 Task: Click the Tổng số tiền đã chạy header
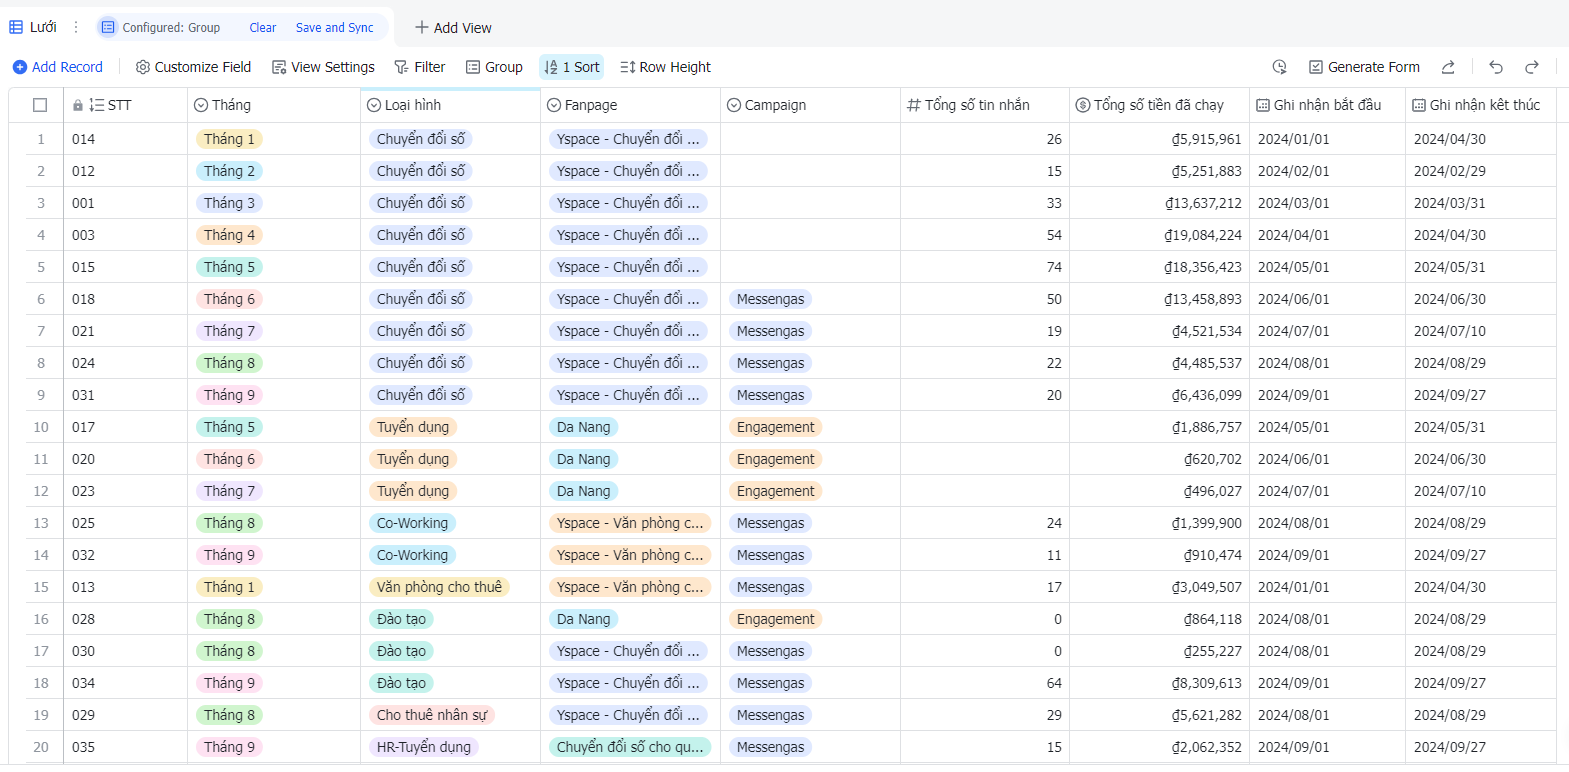(x=1159, y=105)
